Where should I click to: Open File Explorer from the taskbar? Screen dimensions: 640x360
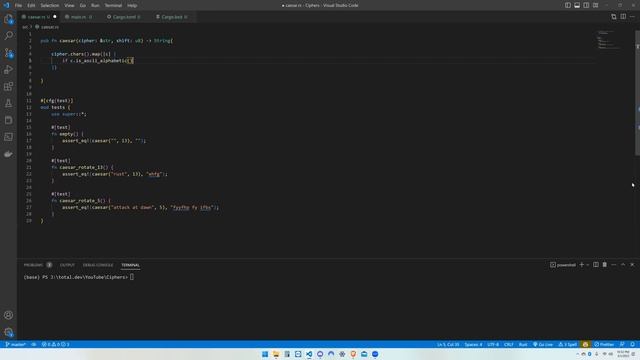276,354
